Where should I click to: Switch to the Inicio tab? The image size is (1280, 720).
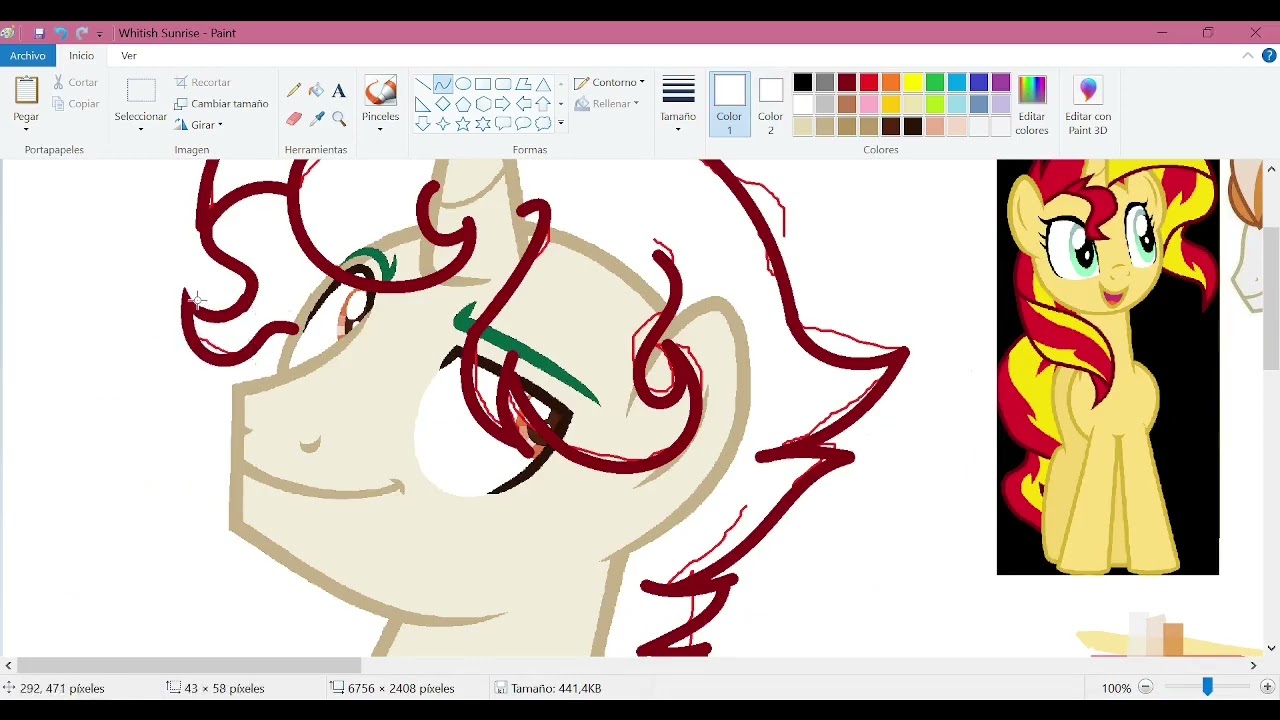82,56
